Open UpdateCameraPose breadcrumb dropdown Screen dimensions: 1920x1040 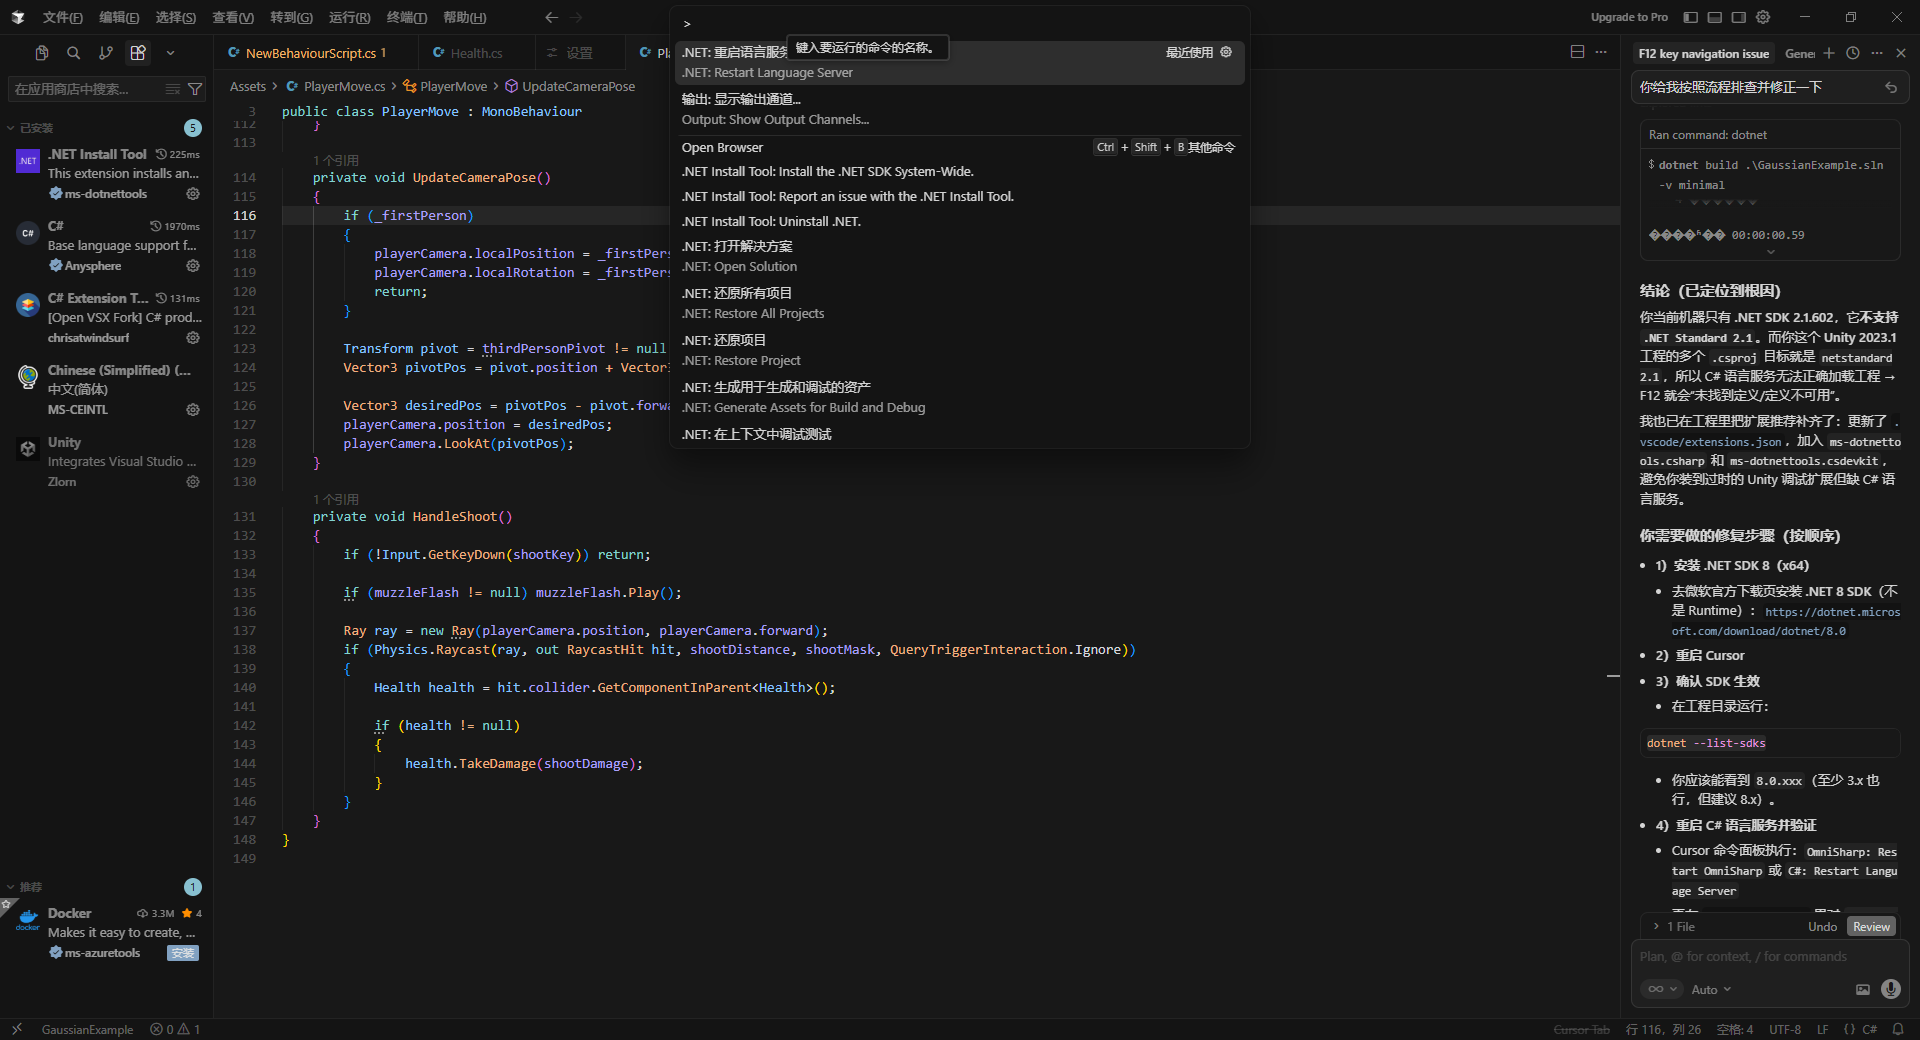pos(570,87)
